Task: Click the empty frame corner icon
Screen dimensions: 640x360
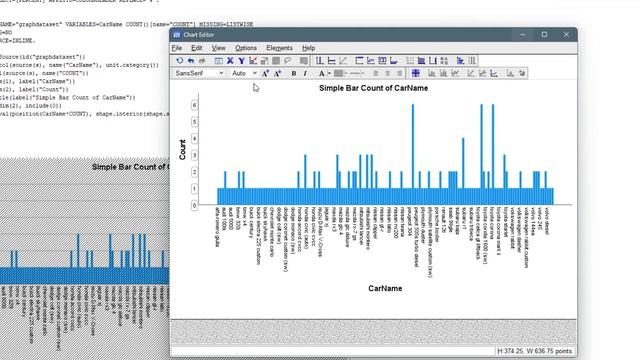Action: tap(359, 61)
